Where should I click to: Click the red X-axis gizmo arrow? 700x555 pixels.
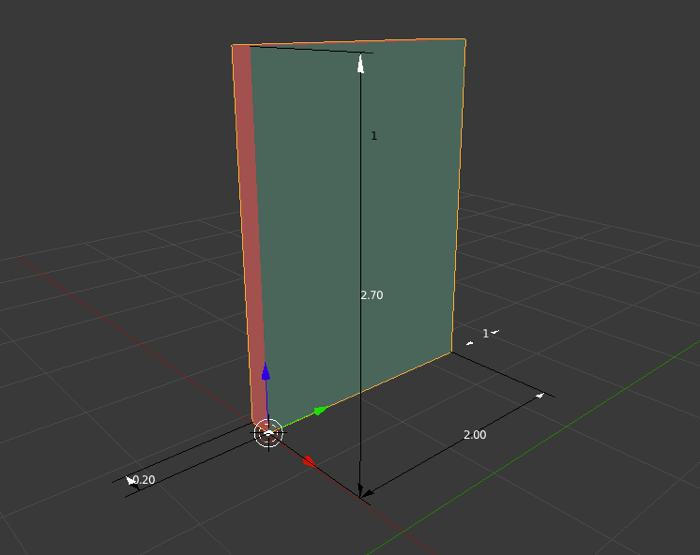tap(309, 461)
